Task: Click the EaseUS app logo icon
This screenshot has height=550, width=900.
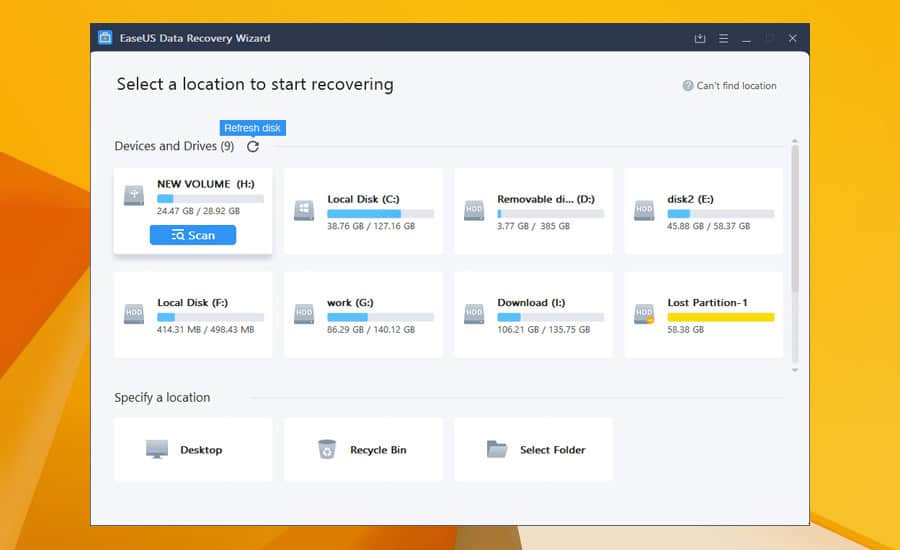Action: 105,38
